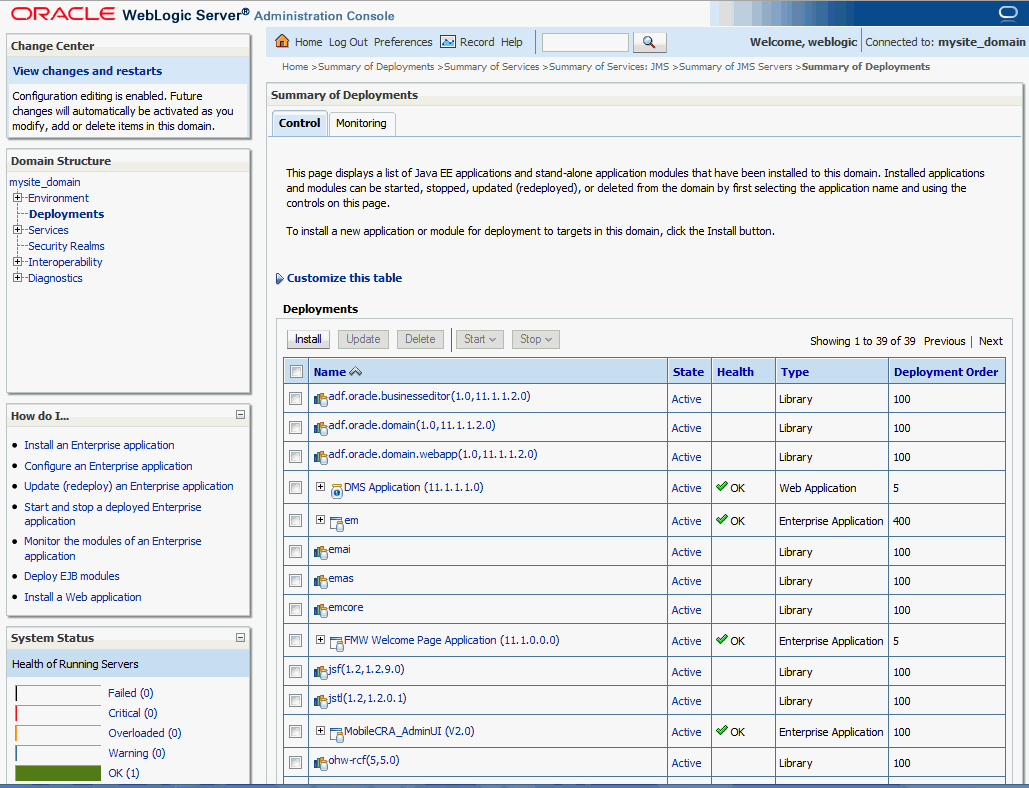Viewport: 1029px width, 788px height.
Task: Select the Control tab
Action: [300, 123]
